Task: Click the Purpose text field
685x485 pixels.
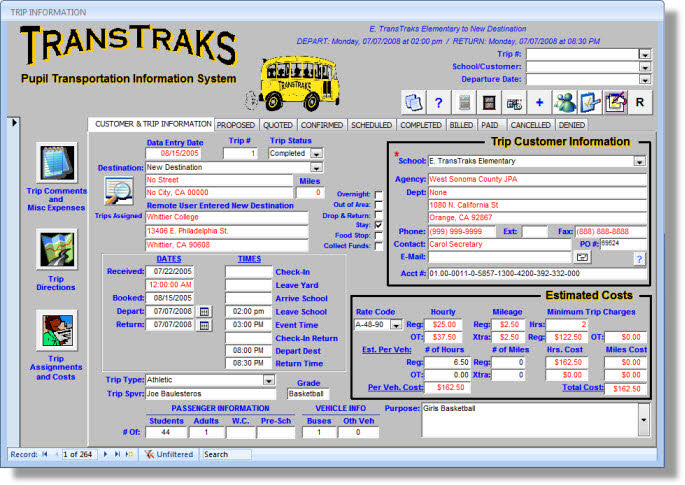Action: pos(525,420)
